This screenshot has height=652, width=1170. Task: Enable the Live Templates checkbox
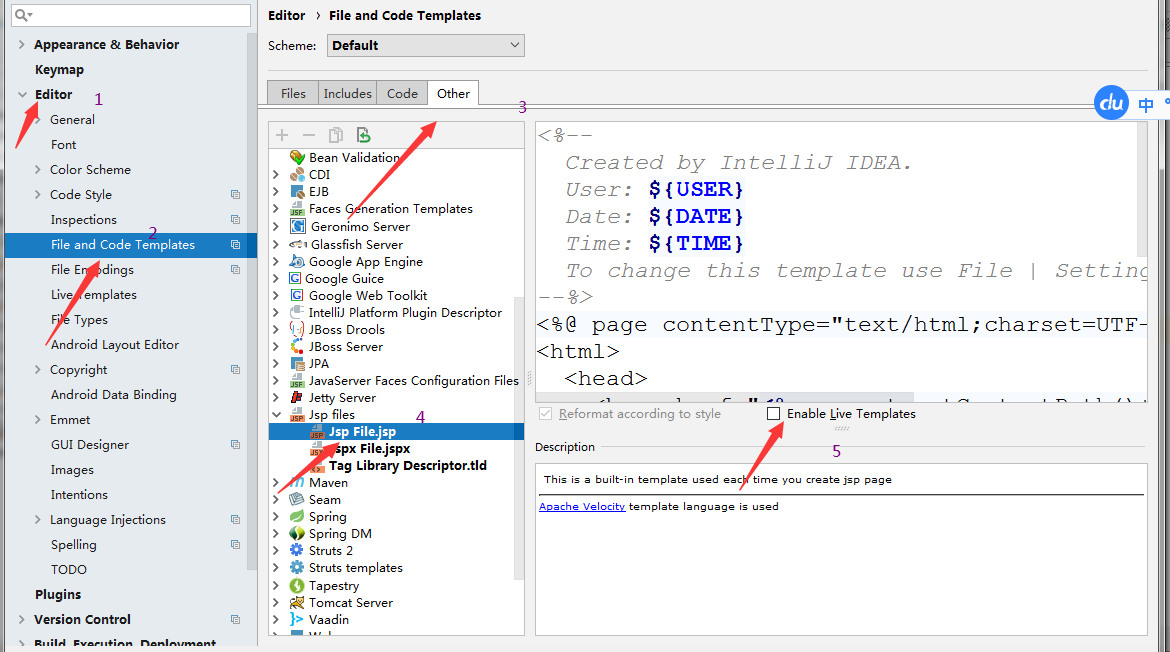coord(774,413)
